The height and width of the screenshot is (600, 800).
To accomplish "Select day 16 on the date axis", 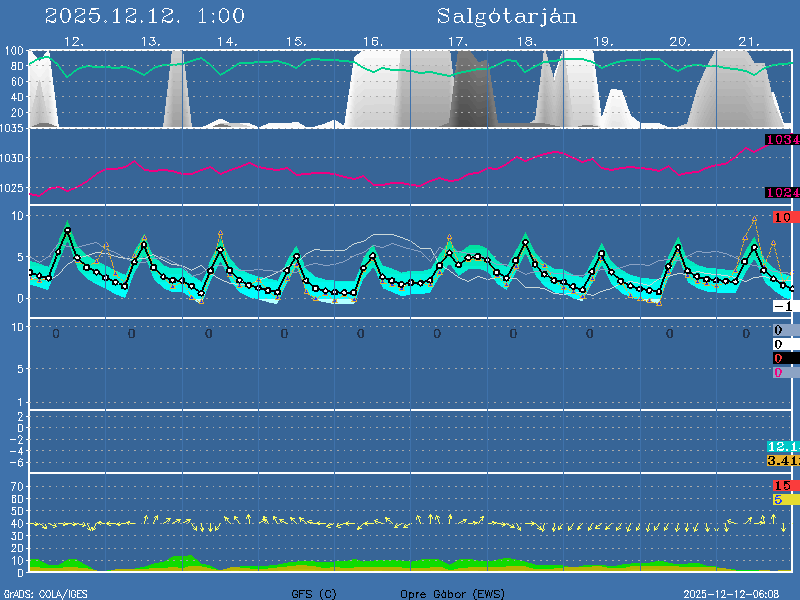I will [372, 42].
